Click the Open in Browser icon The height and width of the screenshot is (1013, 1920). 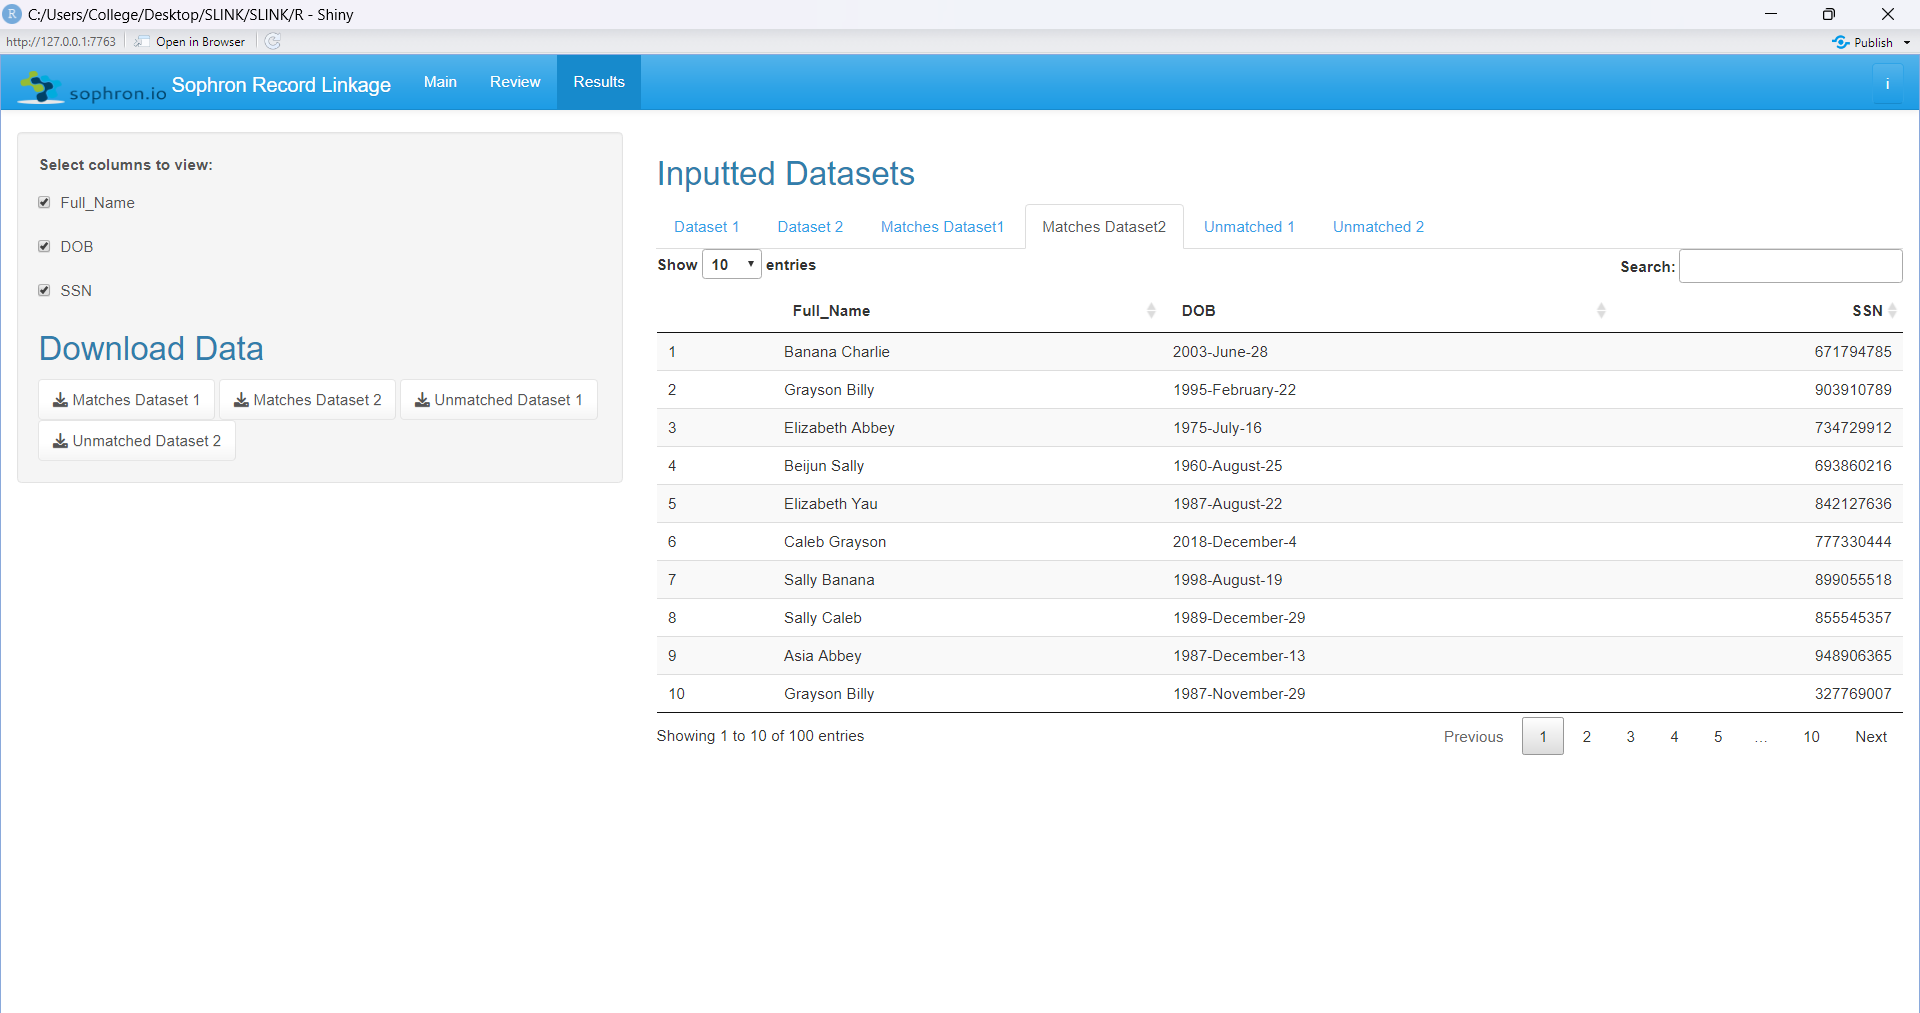pos(143,41)
